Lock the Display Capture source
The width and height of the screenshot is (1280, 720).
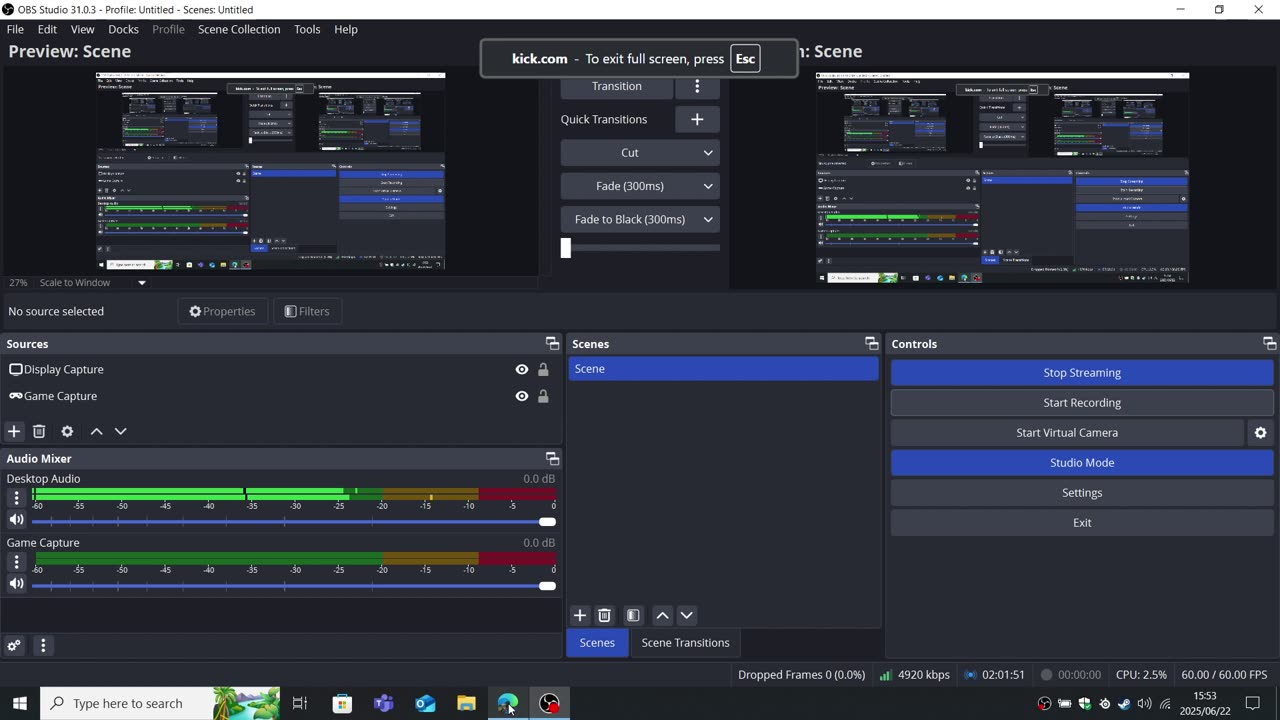click(543, 370)
